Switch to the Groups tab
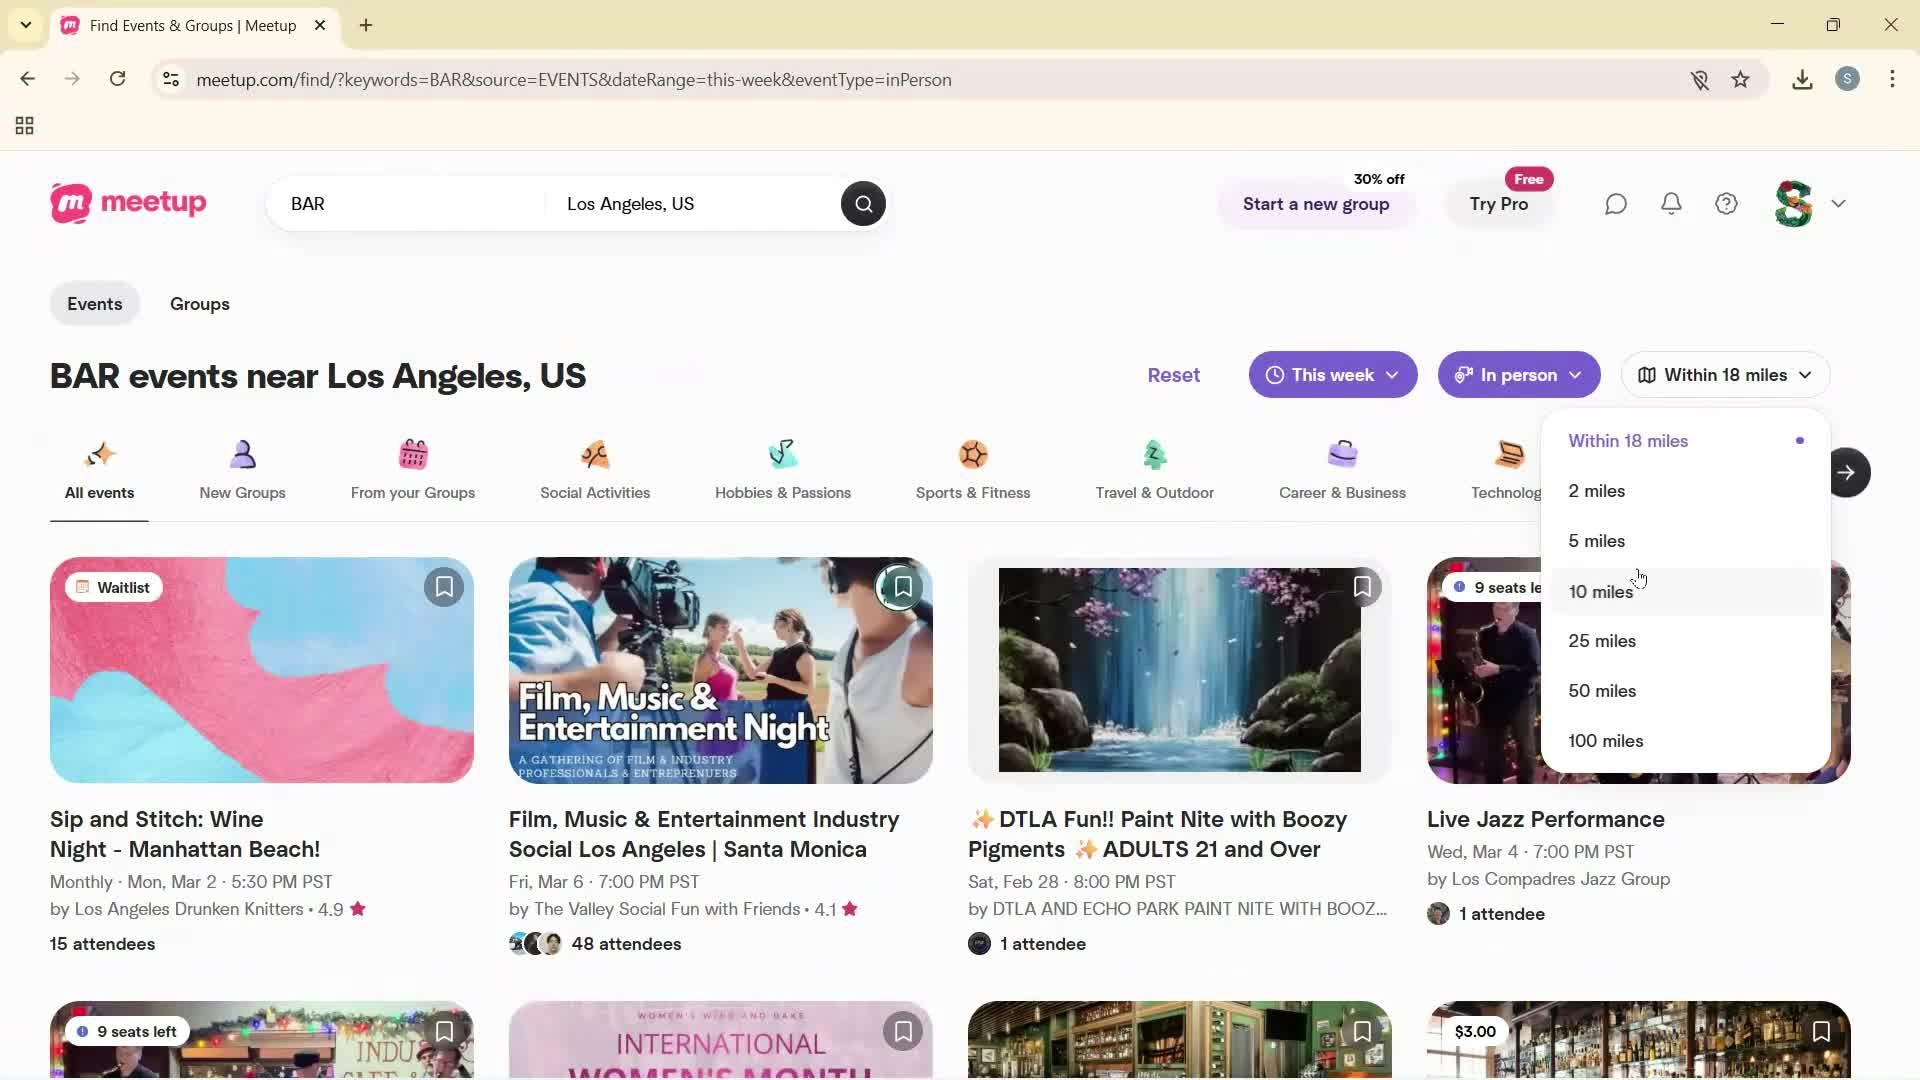Viewport: 1920px width, 1080px height. pos(199,303)
